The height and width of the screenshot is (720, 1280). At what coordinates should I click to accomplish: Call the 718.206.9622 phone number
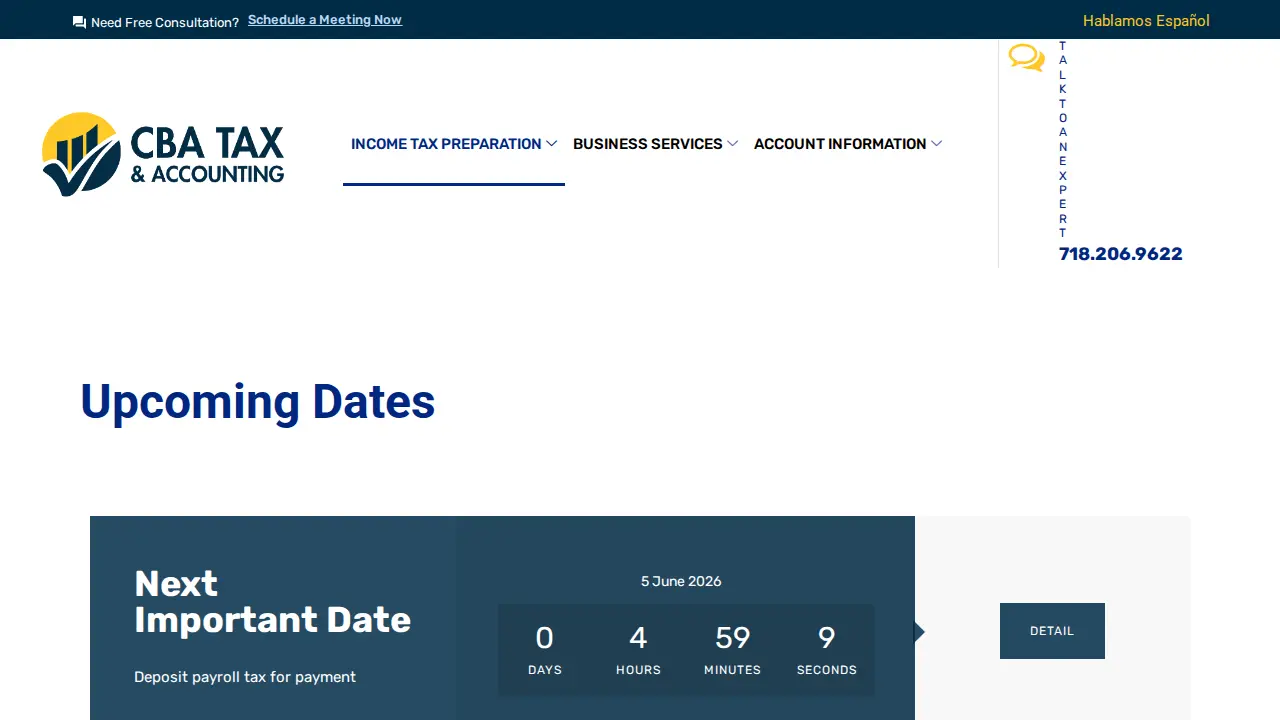coord(1120,254)
